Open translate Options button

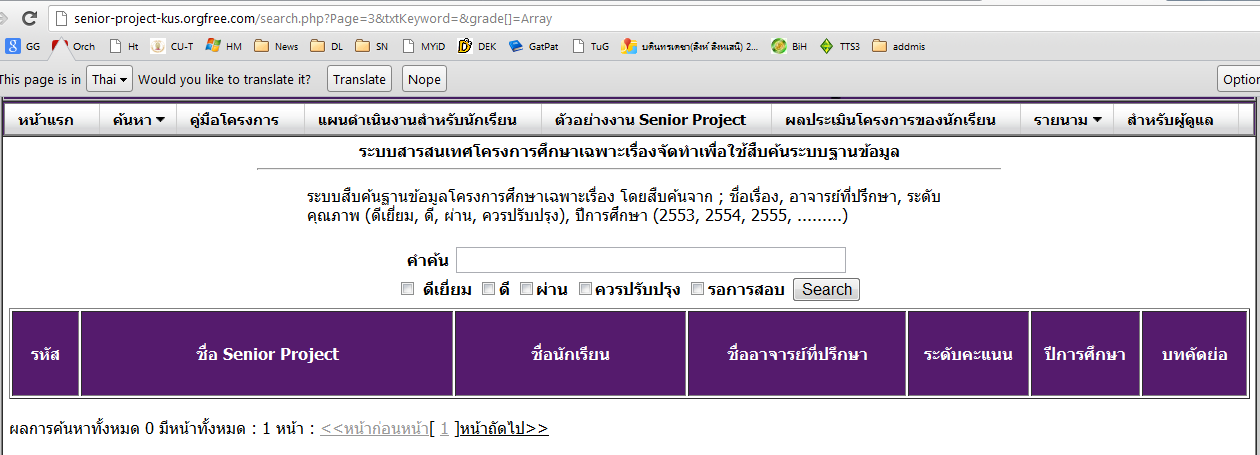coord(1239,79)
